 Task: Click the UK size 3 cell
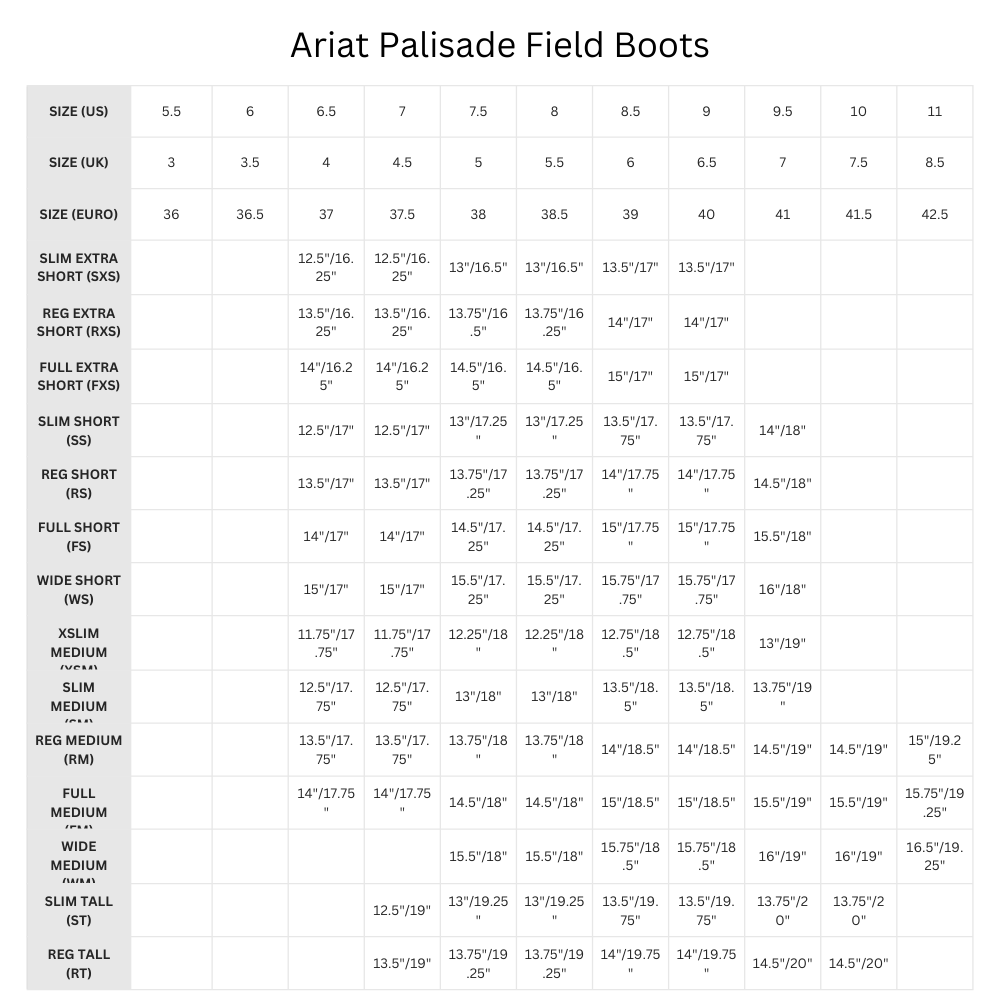click(171, 162)
